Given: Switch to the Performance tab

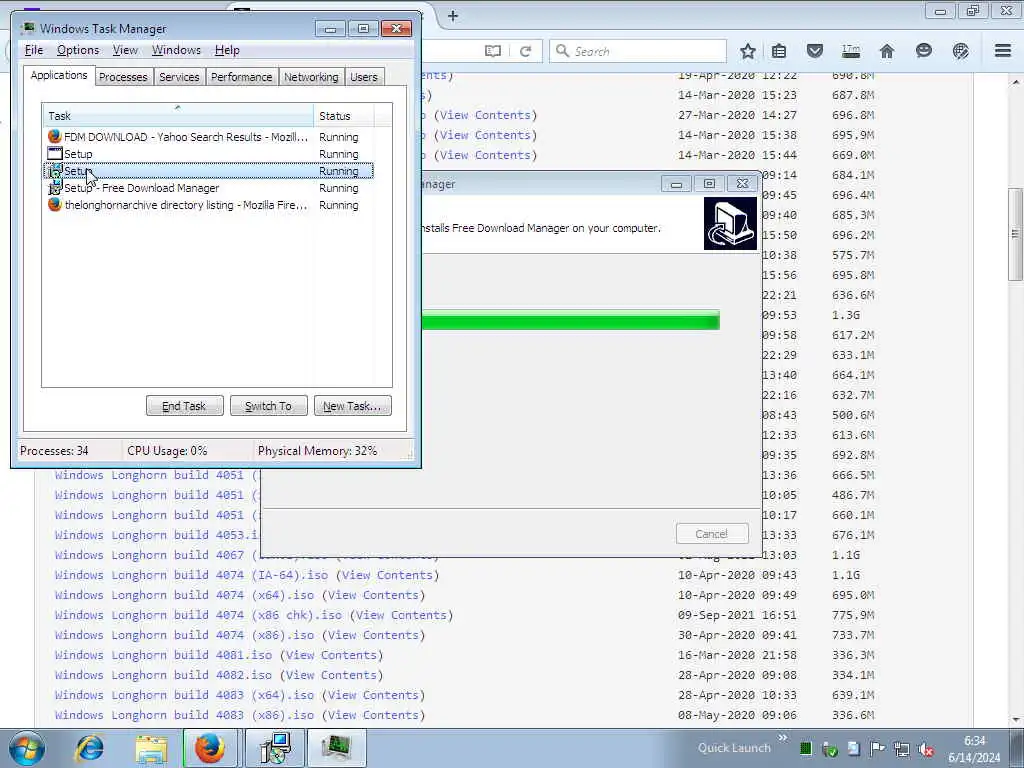Looking at the screenshot, I should click(x=241, y=77).
